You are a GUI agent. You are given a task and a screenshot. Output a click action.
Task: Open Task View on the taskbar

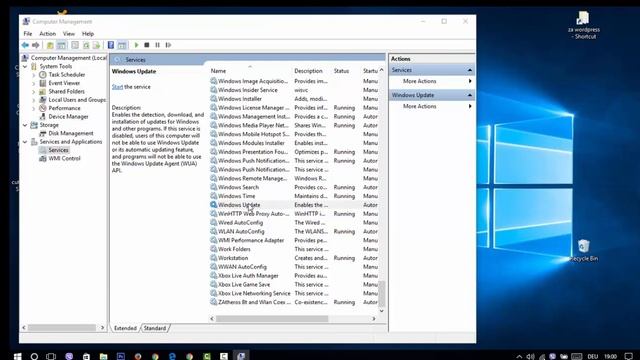pos(51,356)
